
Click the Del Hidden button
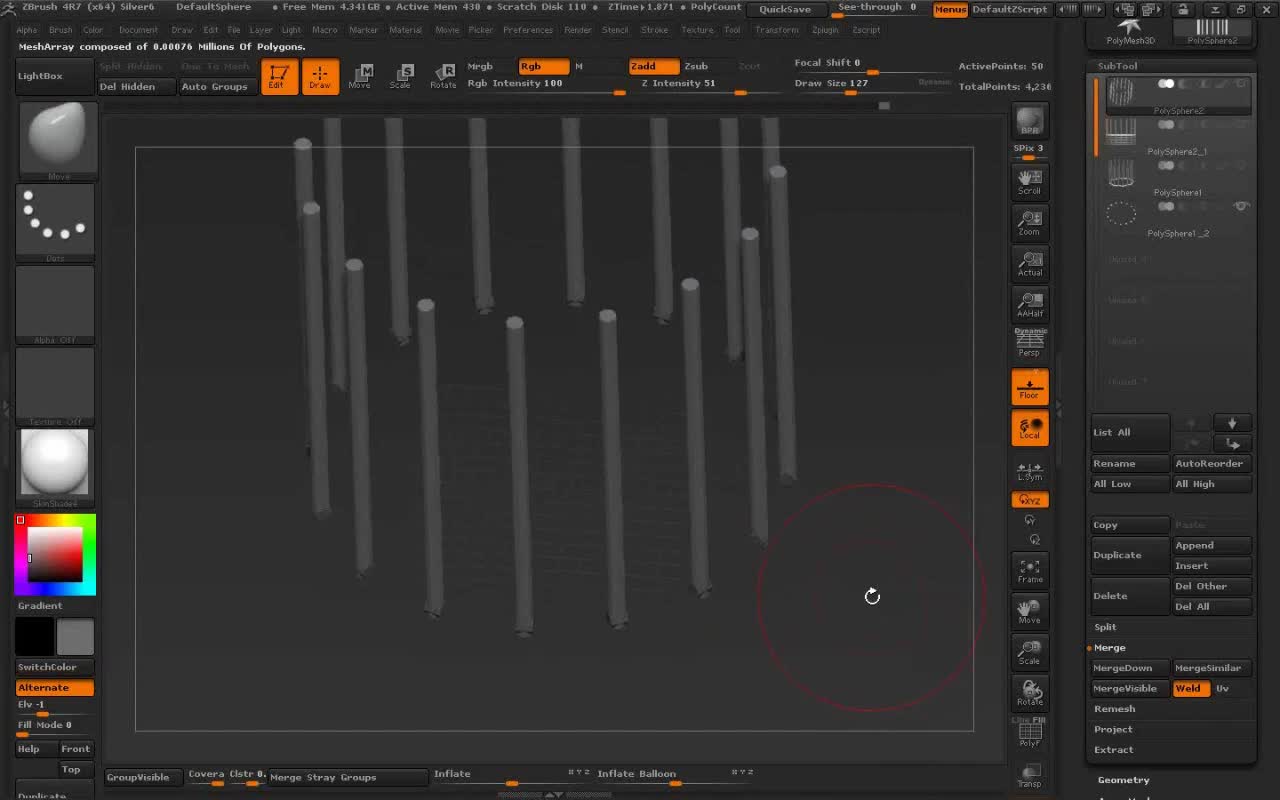(136, 87)
